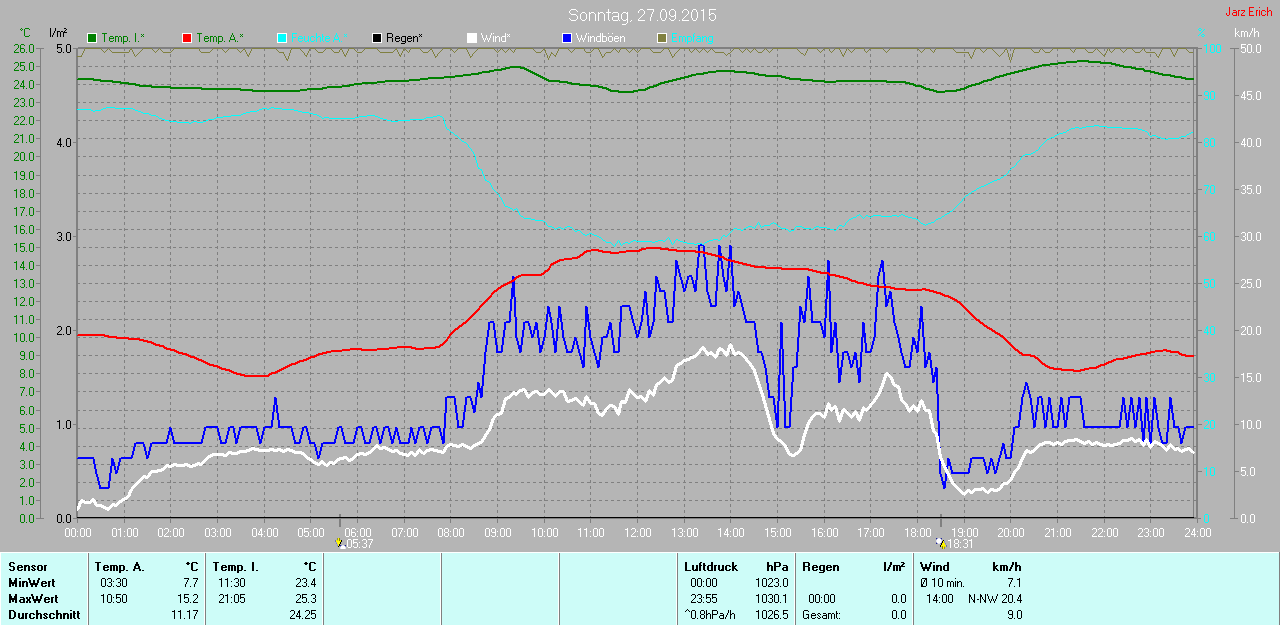Click the Temp. I. maximum value '25.3'
Image resolution: width=1280 pixels, height=625 pixels.
point(305,599)
